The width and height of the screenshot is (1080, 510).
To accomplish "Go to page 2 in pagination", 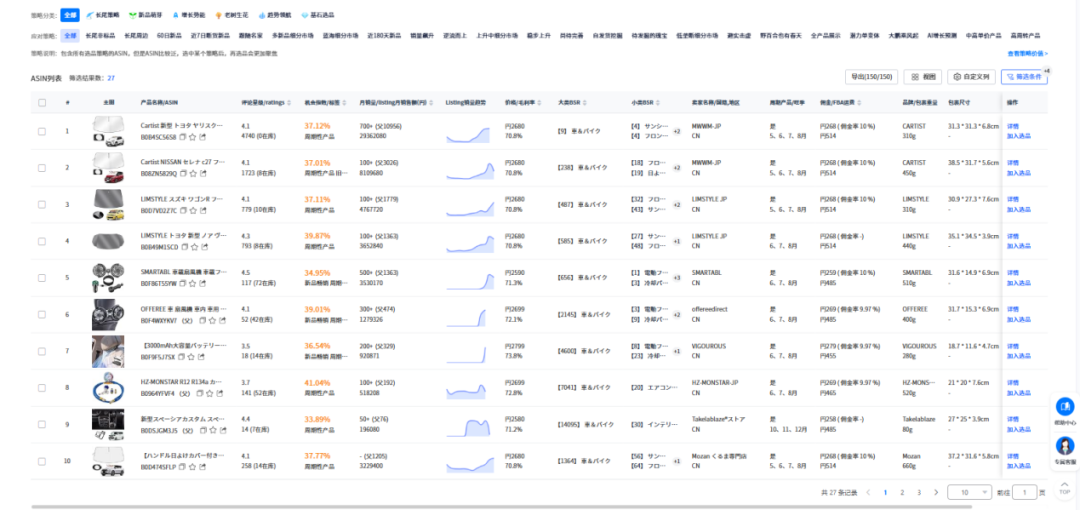I will (x=902, y=492).
